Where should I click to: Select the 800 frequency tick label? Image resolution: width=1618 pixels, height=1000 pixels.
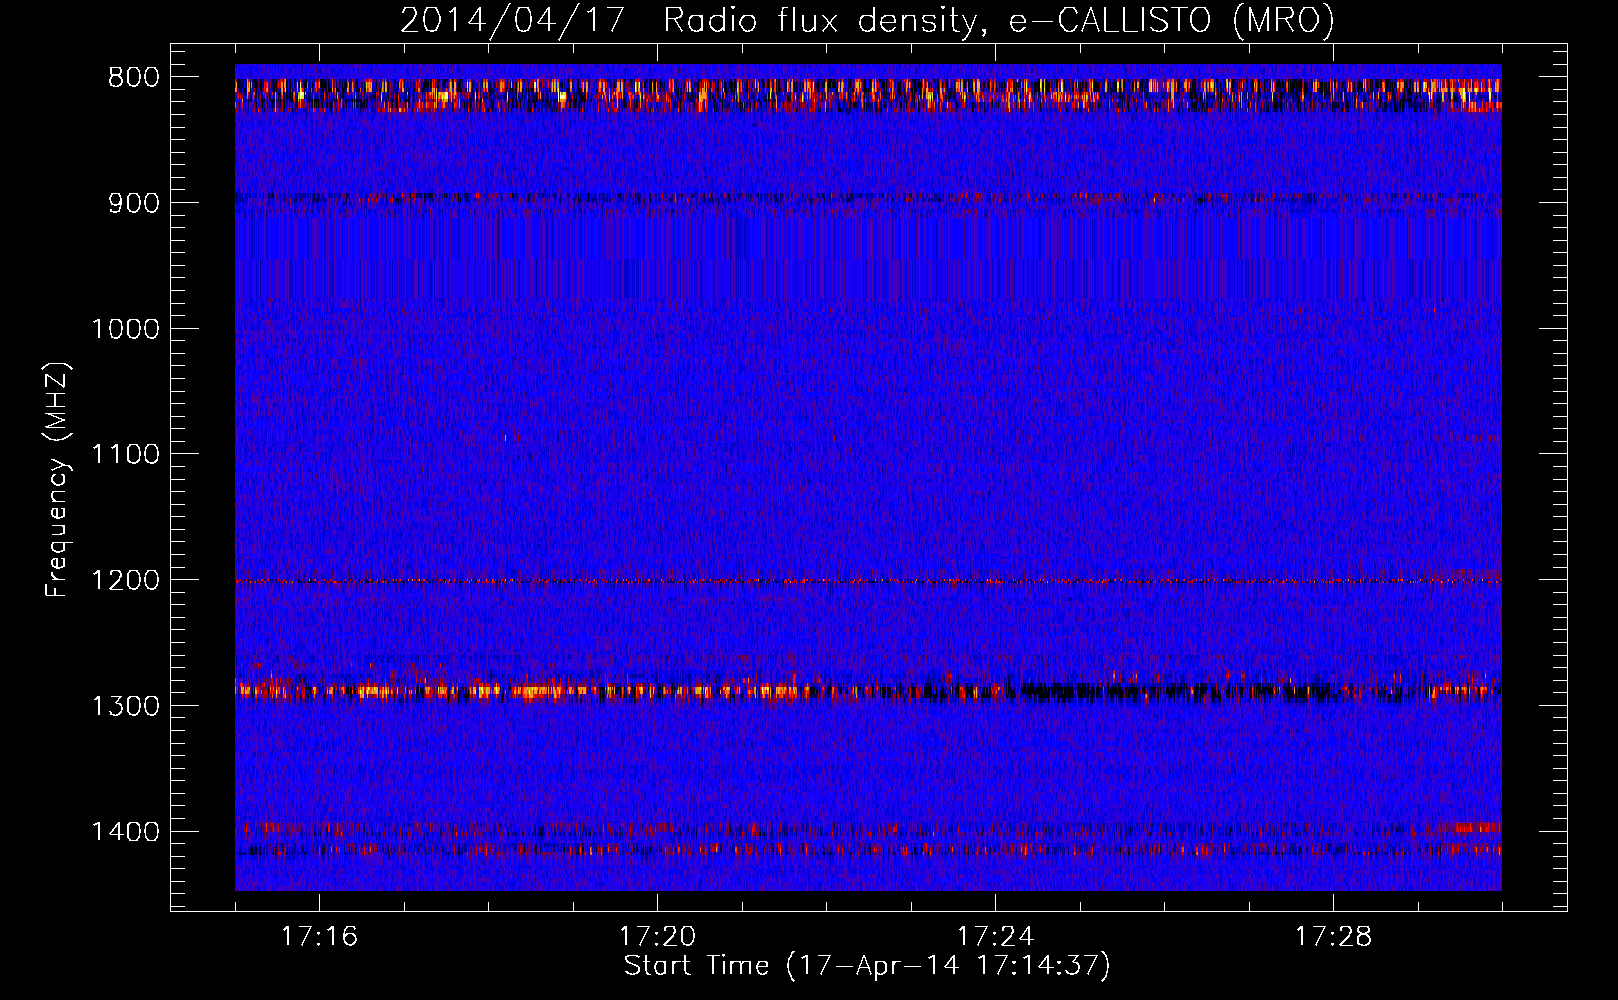[x=134, y=78]
